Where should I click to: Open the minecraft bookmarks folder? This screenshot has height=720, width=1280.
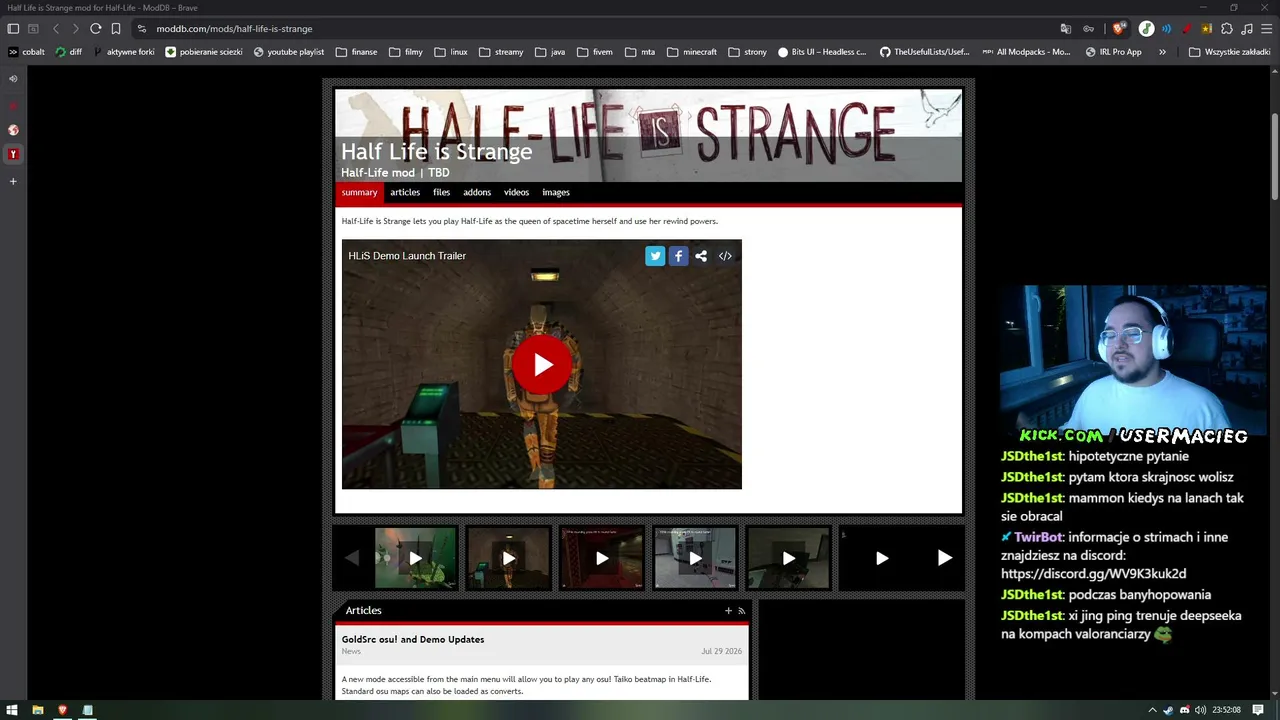pos(692,52)
